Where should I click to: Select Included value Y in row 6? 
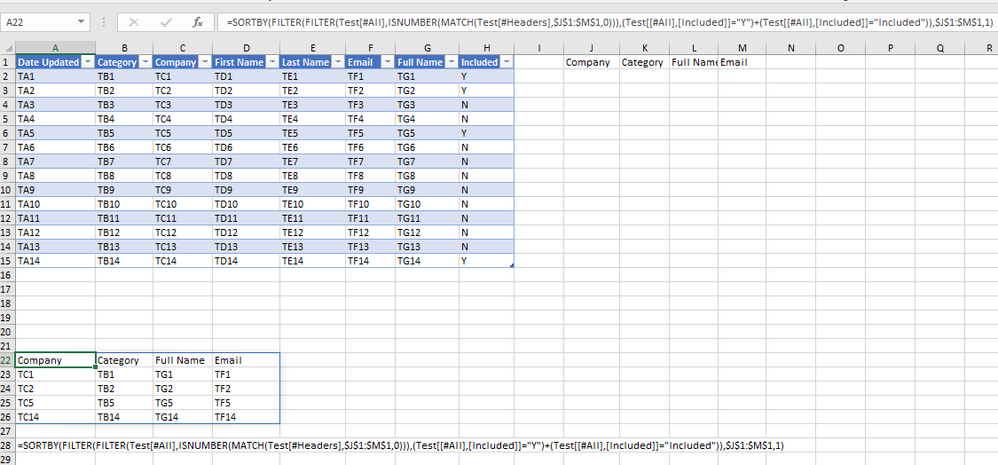tap(486, 133)
